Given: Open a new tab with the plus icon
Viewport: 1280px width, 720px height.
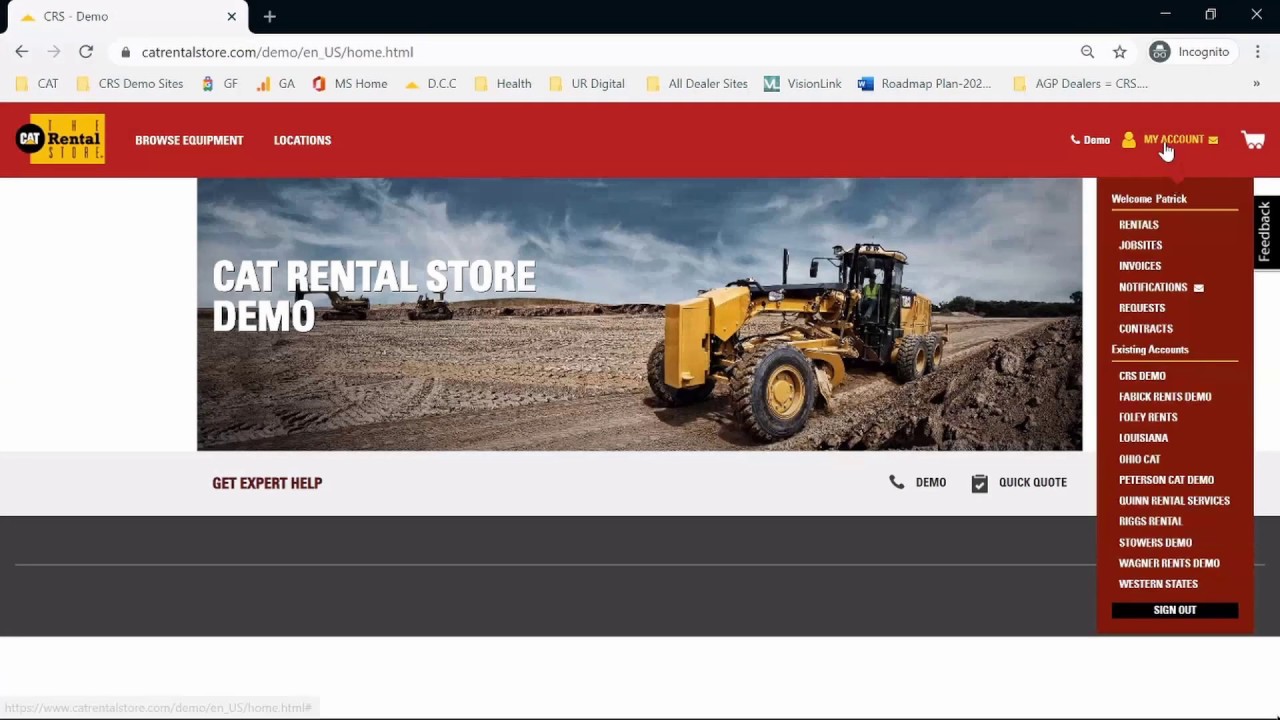Looking at the screenshot, I should click(269, 16).
